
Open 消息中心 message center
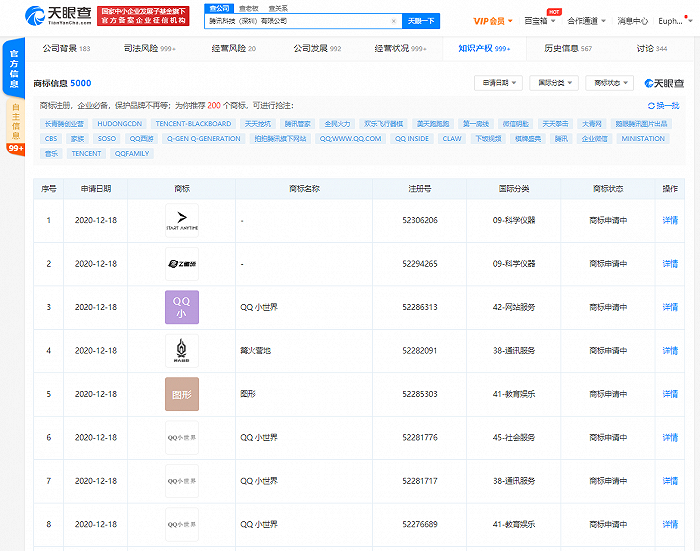click(x=632, y=21)
